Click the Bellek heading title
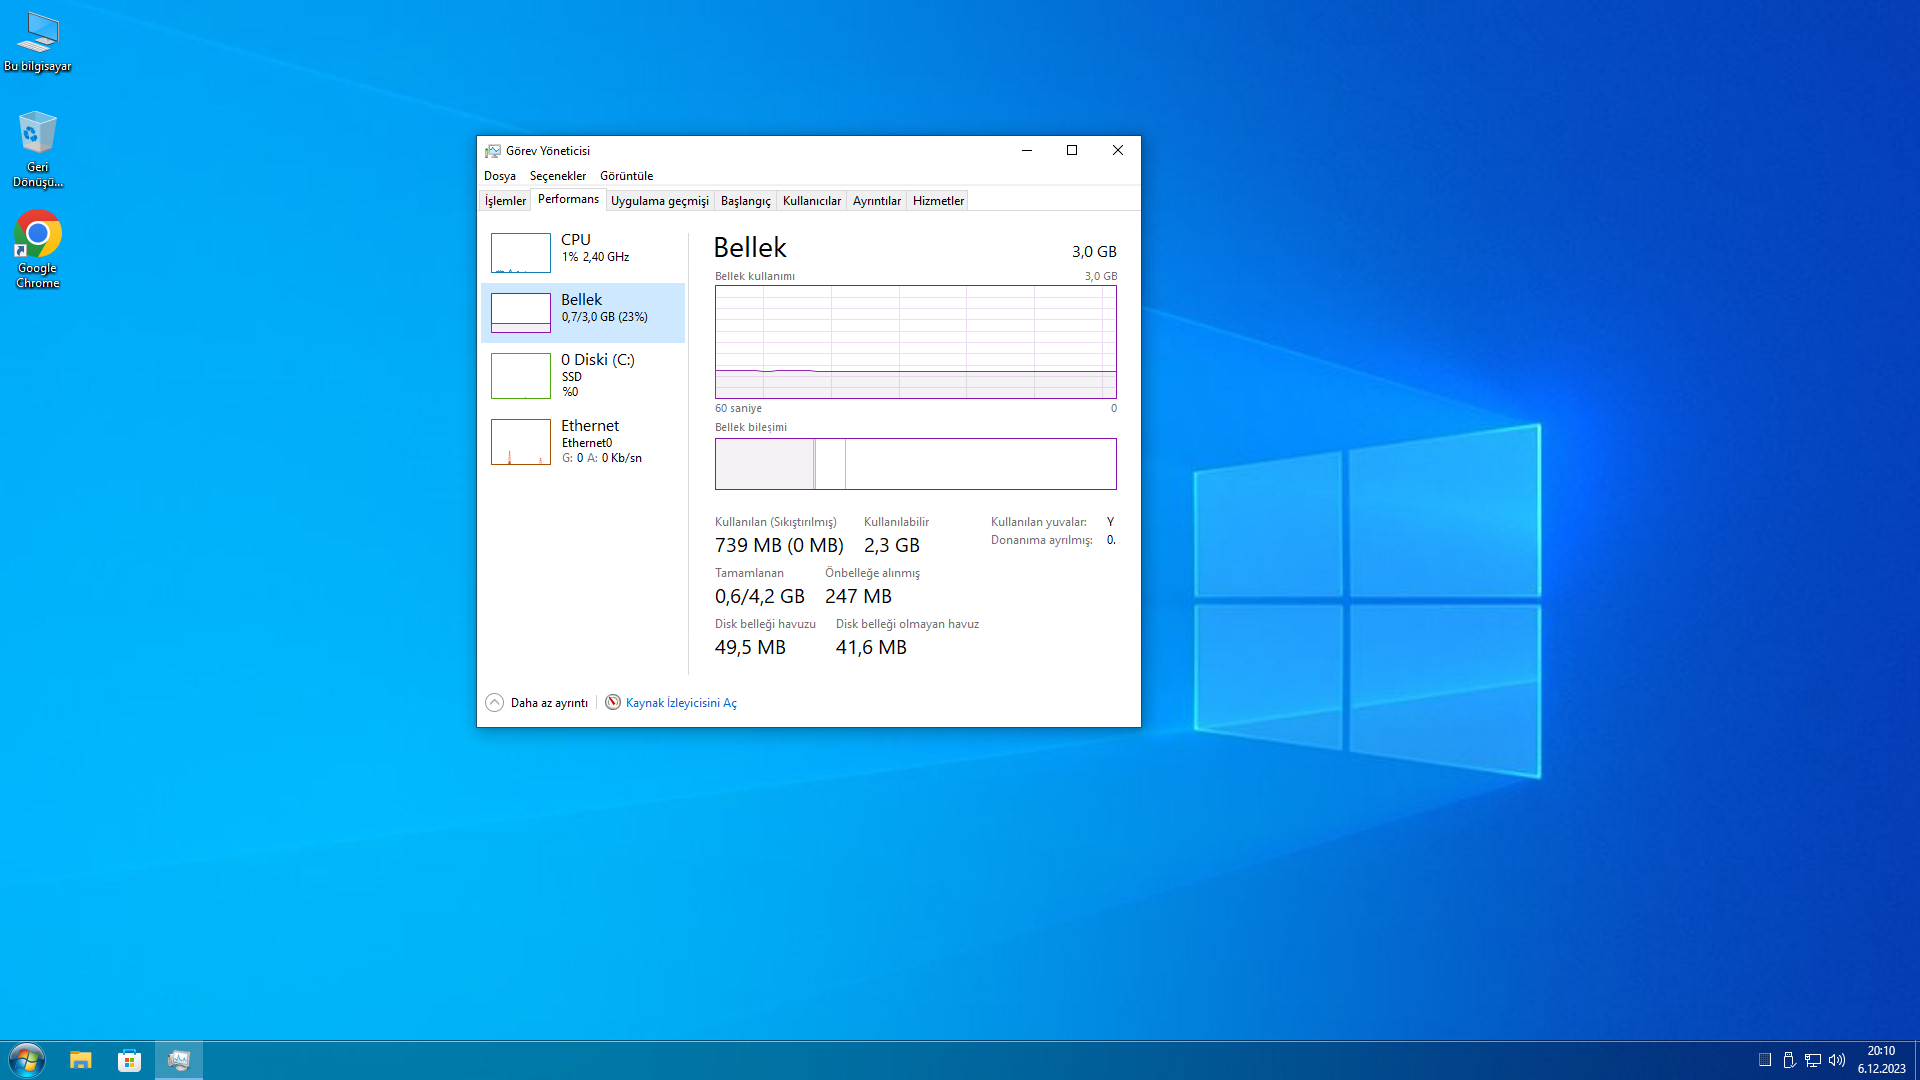 (750, 247)
